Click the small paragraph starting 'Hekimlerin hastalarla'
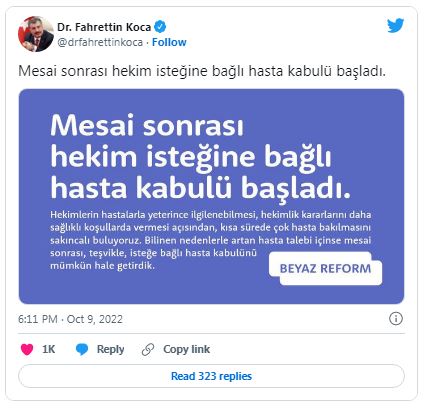Screen dimensions: 429x411 [x=211, y=240]
